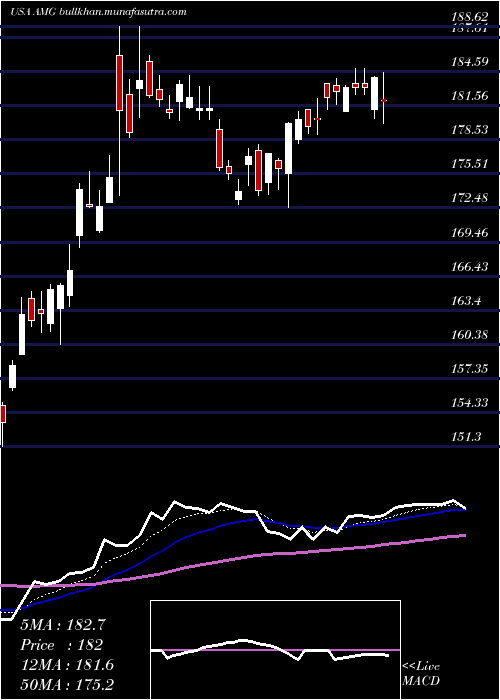Click the 160.38 price axis label
This screenshot has width=500, height=700.
point(469,334)
